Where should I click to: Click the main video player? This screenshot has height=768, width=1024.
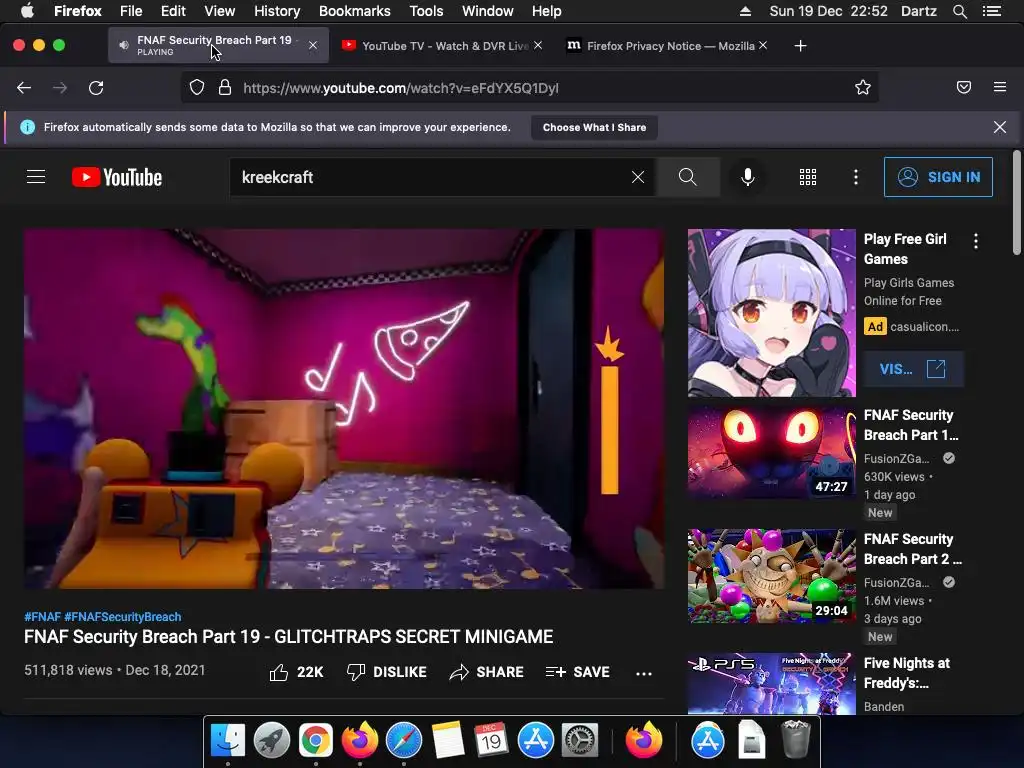coord(344,409)
